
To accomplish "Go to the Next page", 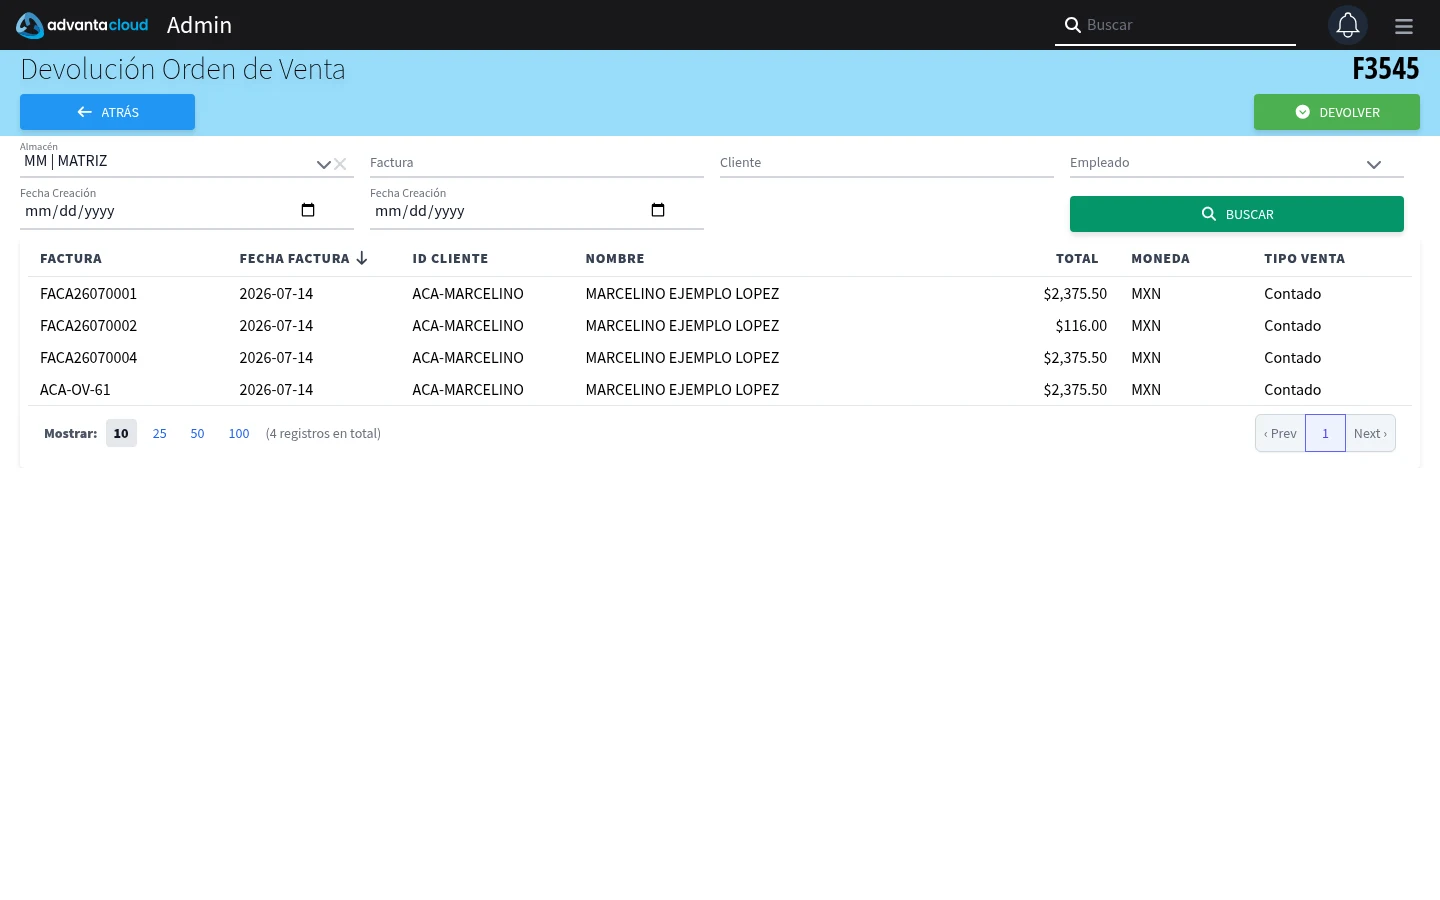I will pos(1370,433).
